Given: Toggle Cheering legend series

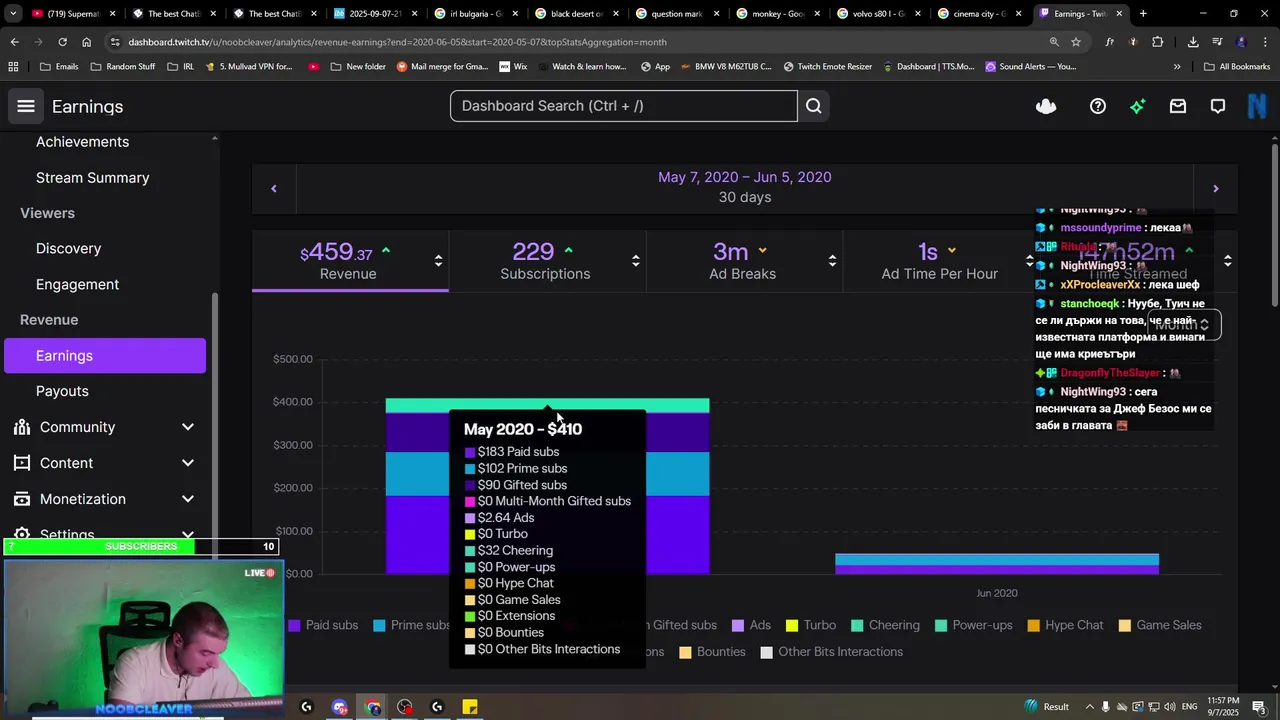Looking at the screenshot, I should click(x=885, y=625).
